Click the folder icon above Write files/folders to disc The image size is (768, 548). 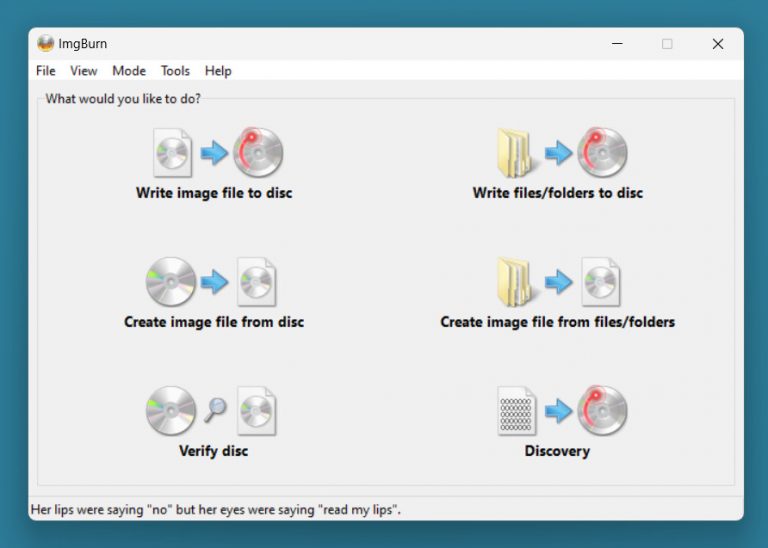pyautogui.click(x=518, y=153)
